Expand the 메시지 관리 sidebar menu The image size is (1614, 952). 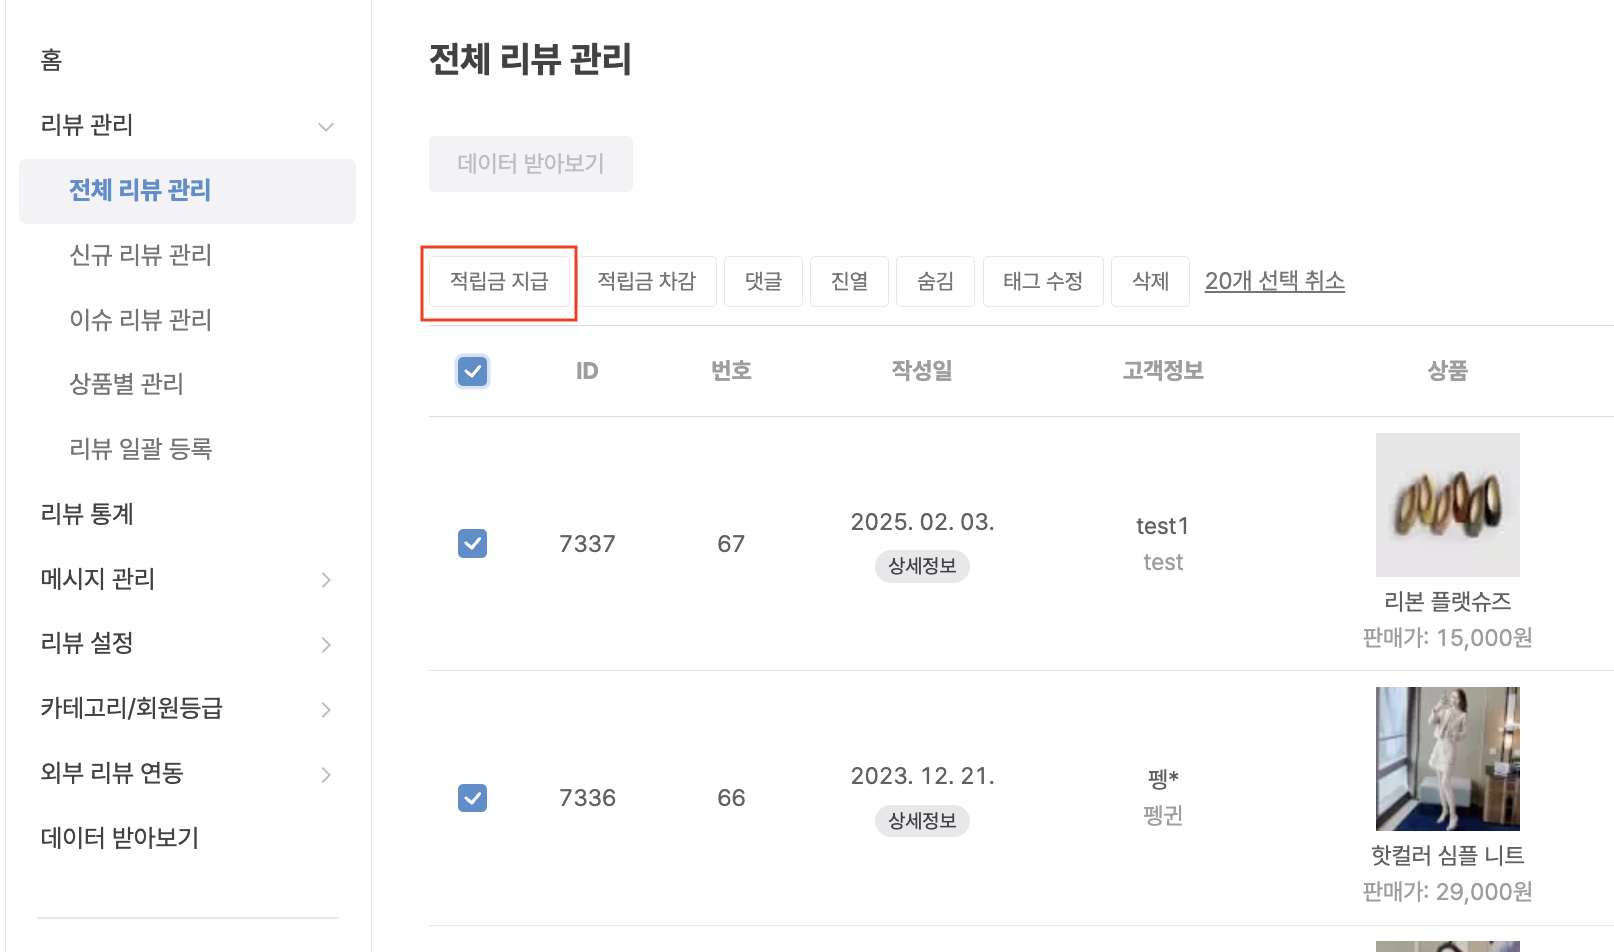tap(325, 580)
